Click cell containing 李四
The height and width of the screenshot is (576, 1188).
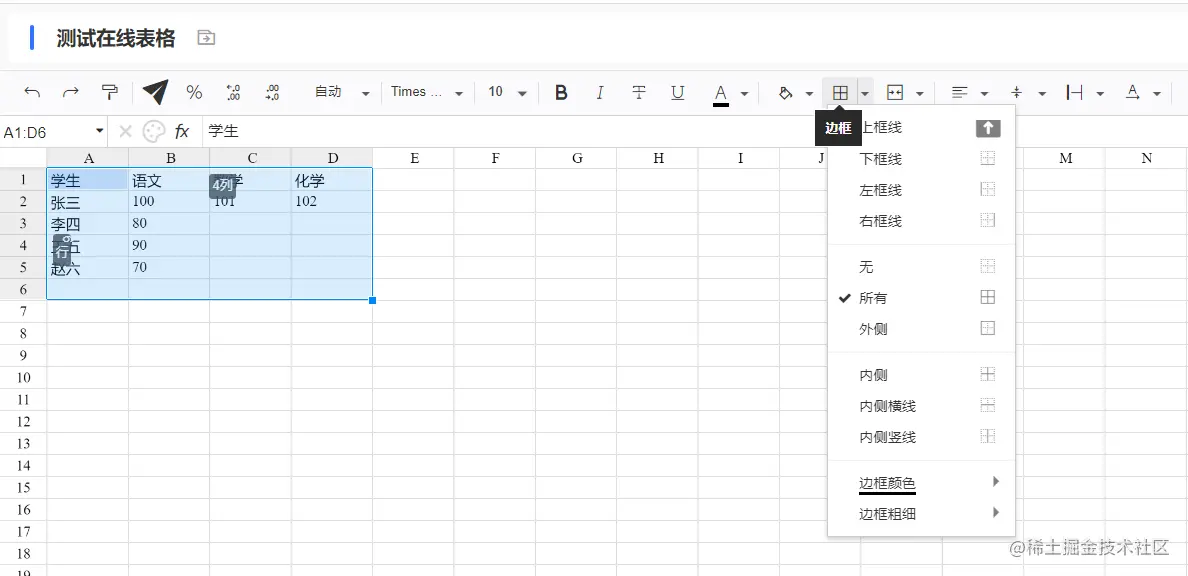(x=87, y=224)
